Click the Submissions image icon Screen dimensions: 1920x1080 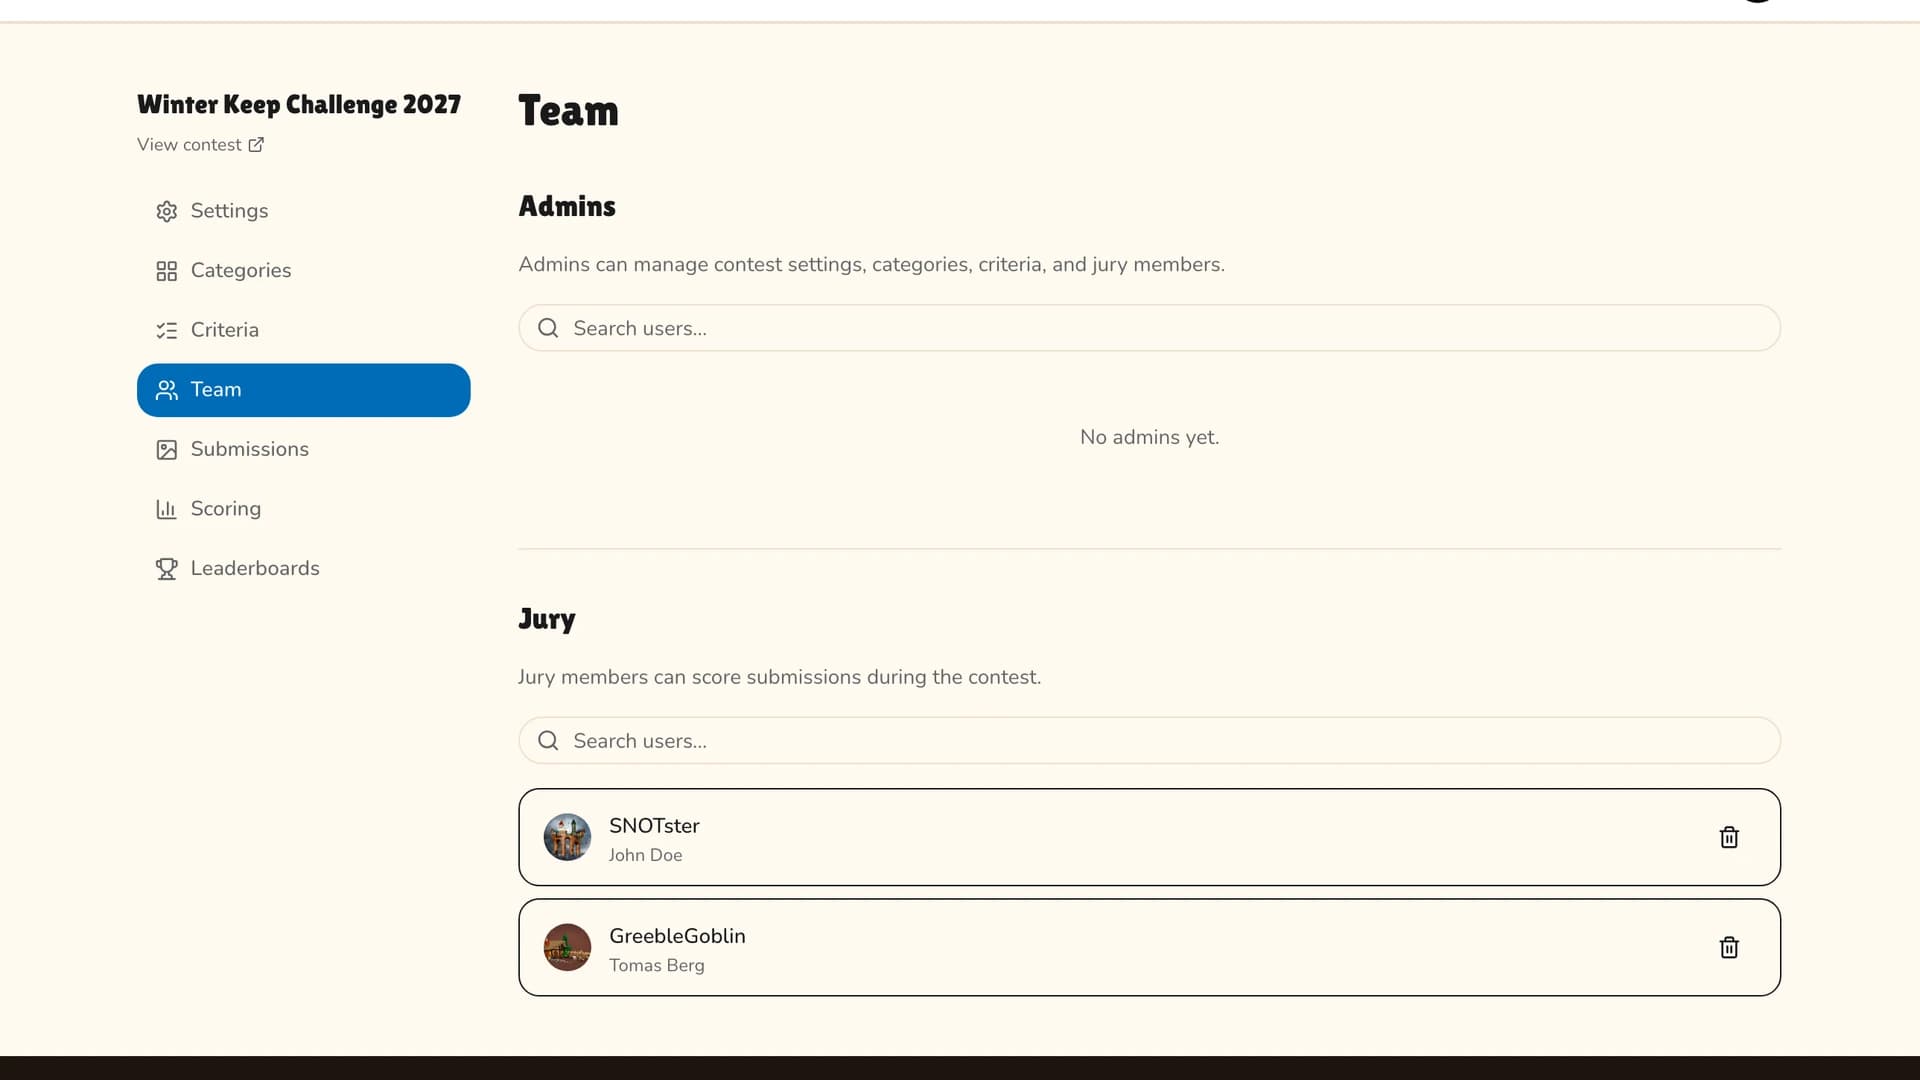click(x=166, y=450)
